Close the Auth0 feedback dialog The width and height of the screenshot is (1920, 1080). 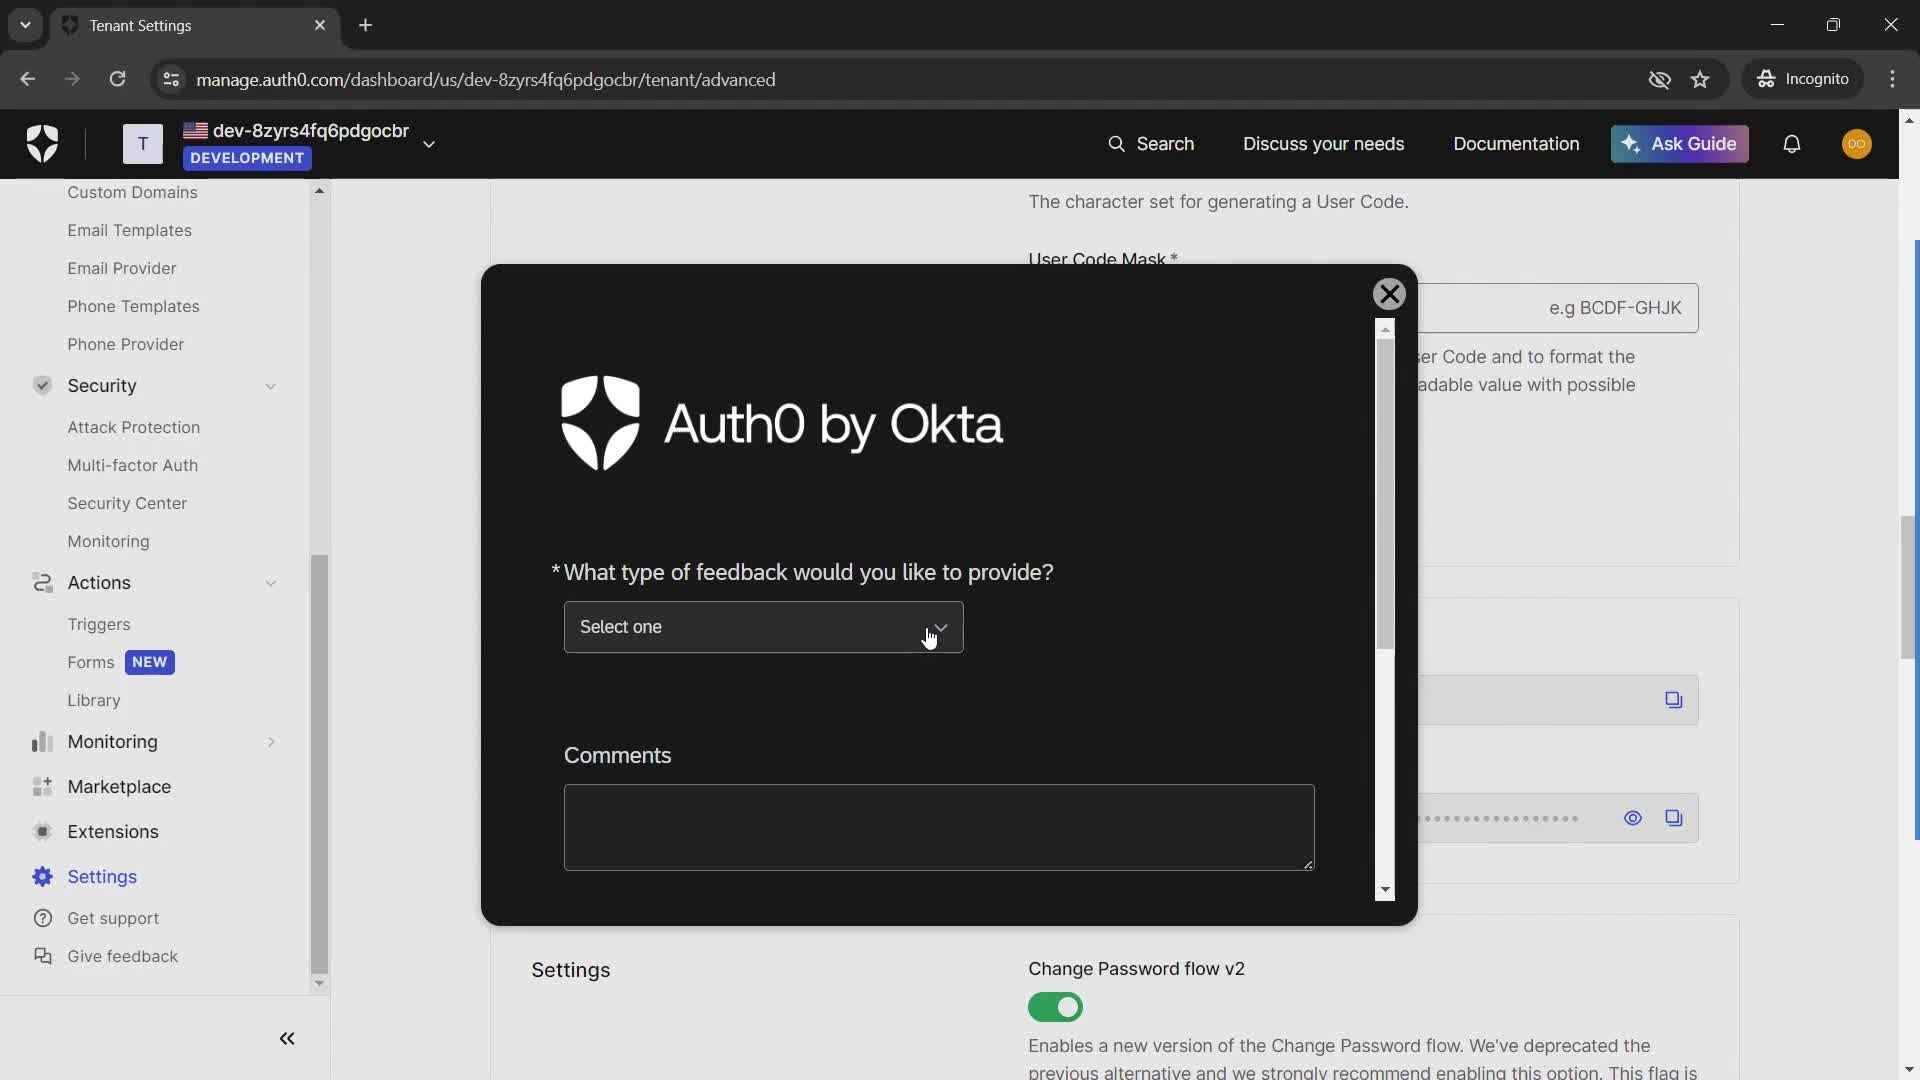pos(1389,294)
